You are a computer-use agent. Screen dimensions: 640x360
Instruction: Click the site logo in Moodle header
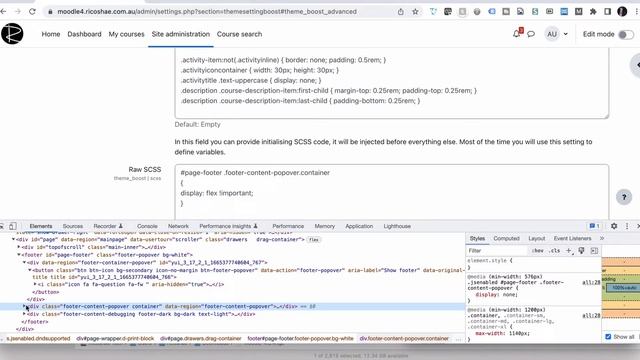tap(12, 34)
